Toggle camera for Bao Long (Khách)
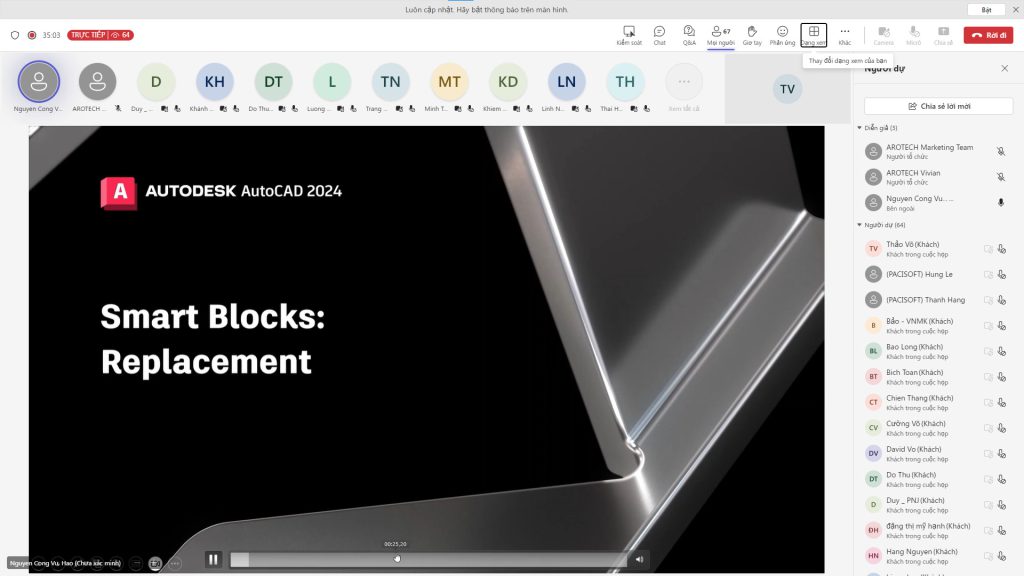This screenshot has height=576, width=1024. [x=988, y=351]
